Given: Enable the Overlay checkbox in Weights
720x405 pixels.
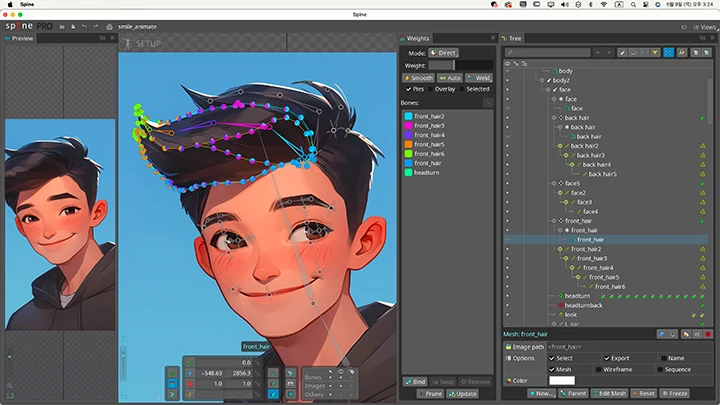Looking at the screenshot, I should pos(430,89).
